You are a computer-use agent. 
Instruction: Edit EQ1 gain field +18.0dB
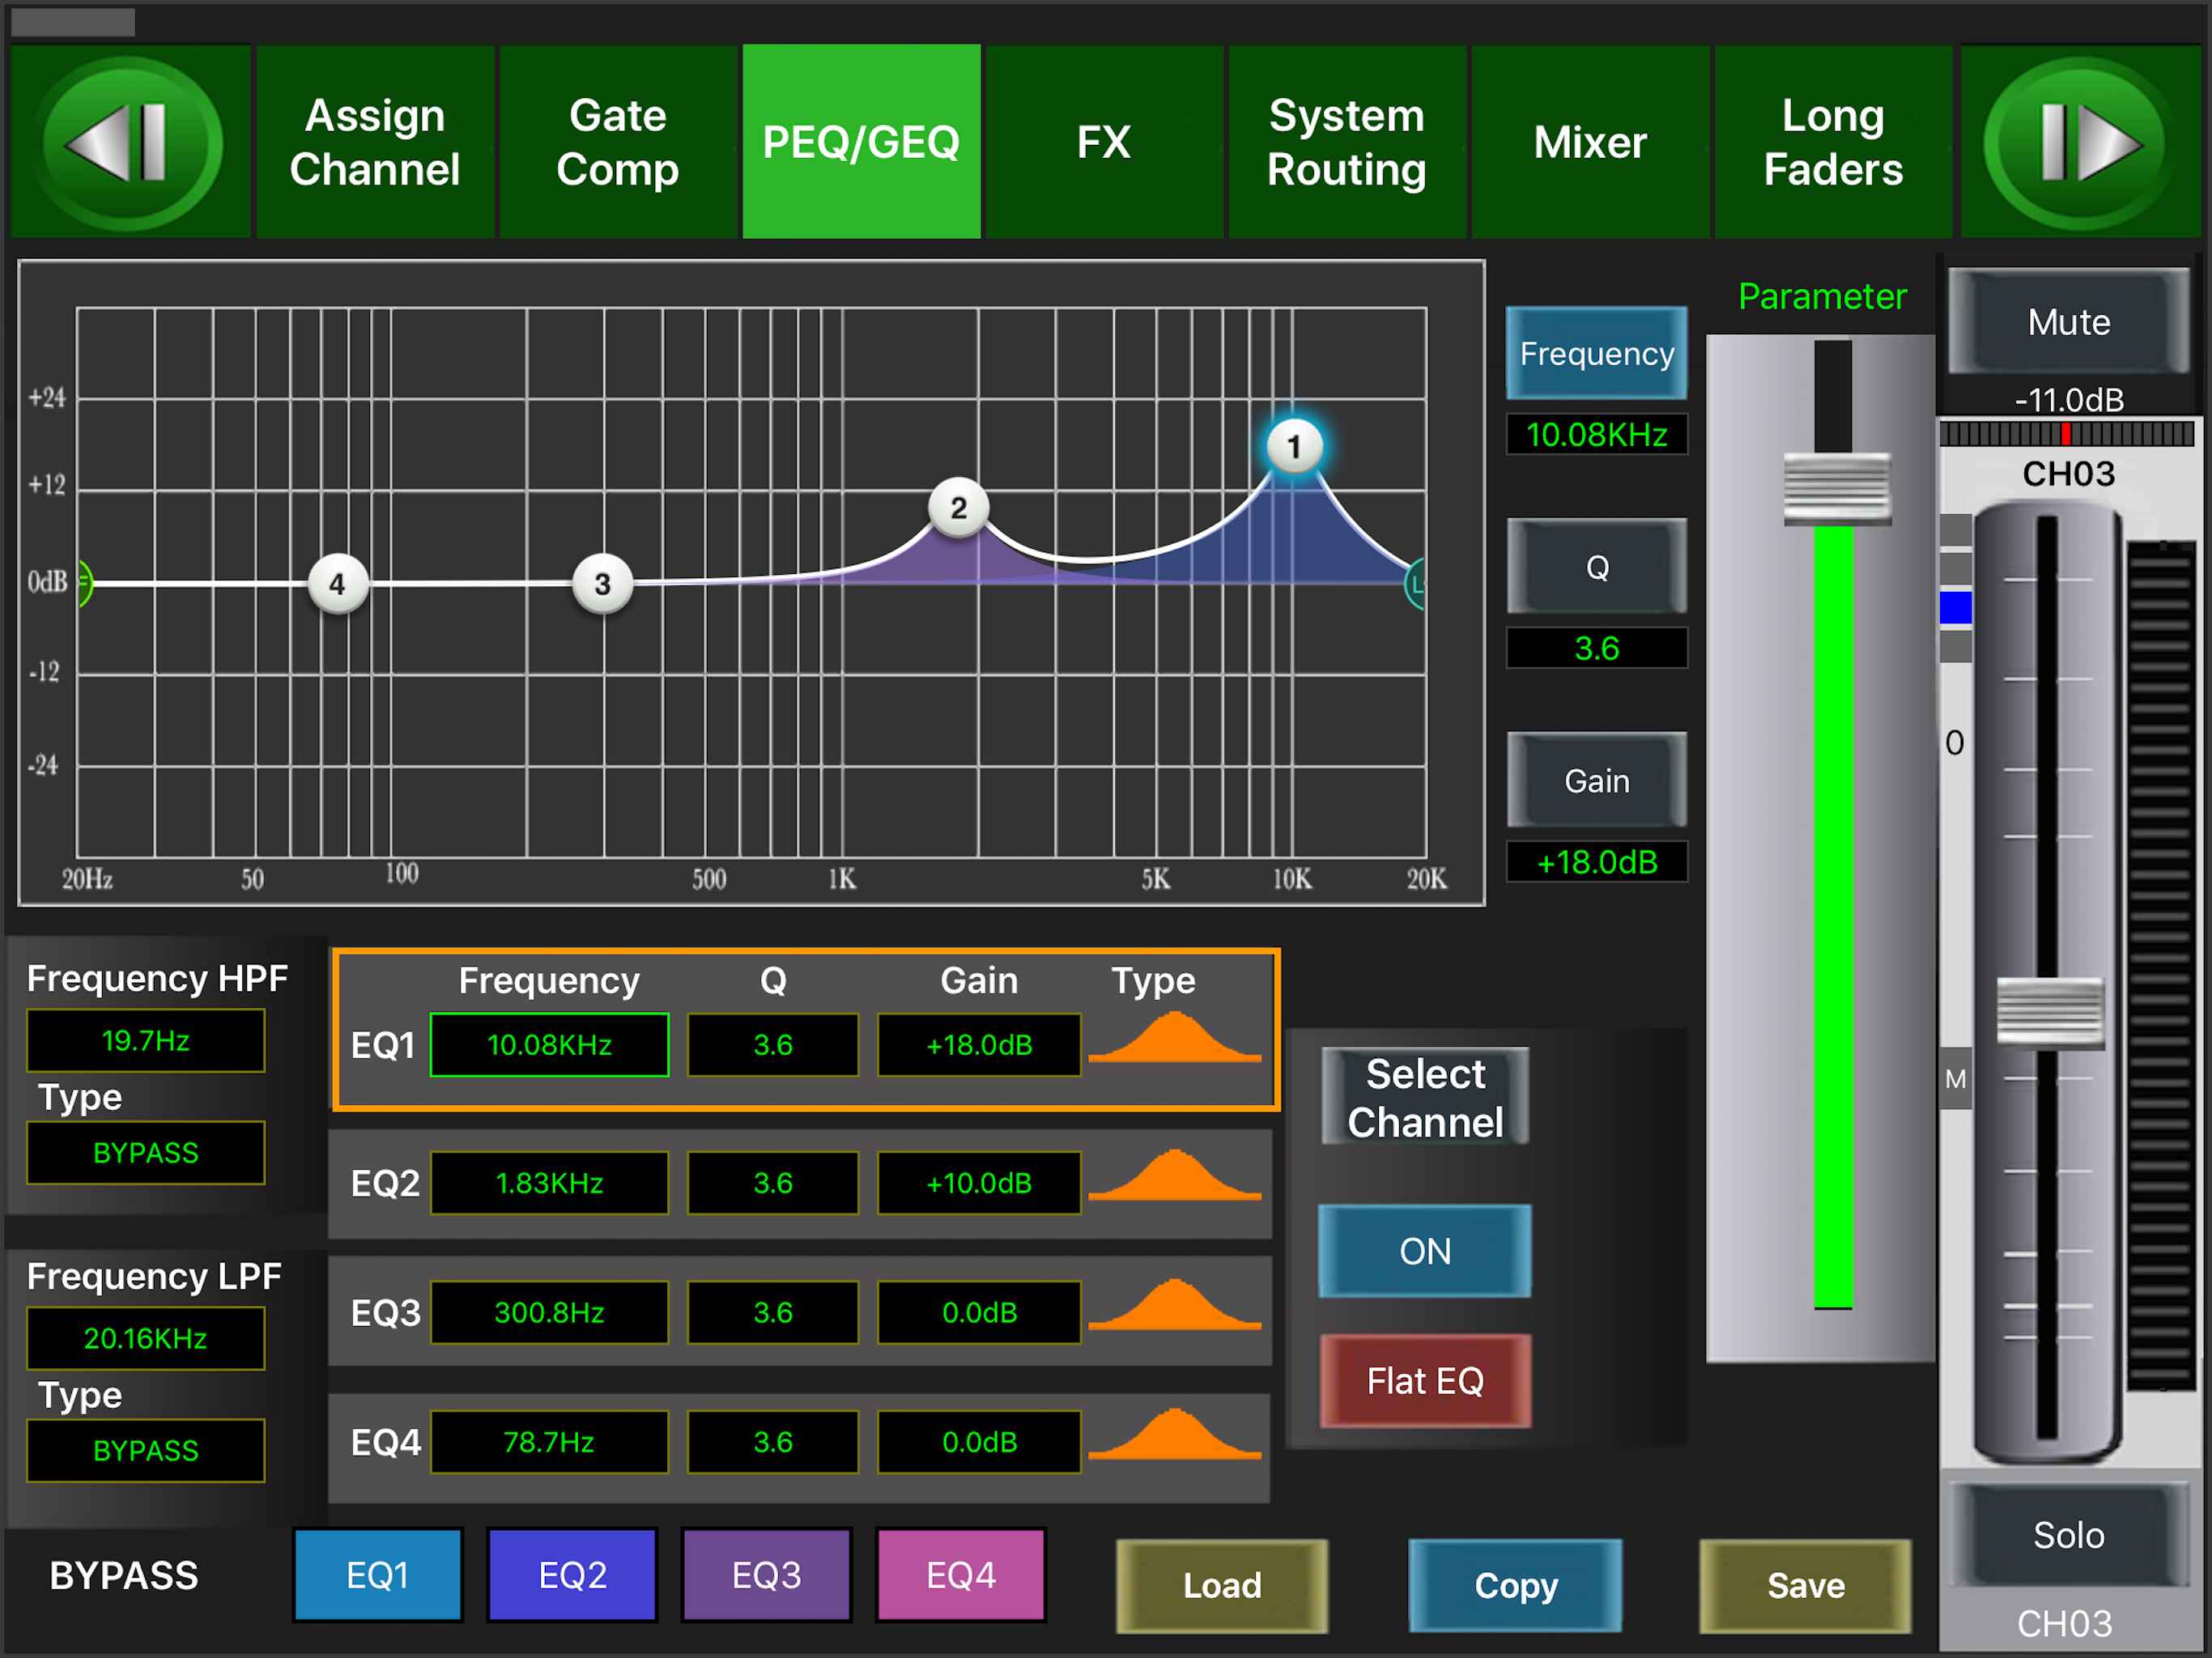(979, 1045)
